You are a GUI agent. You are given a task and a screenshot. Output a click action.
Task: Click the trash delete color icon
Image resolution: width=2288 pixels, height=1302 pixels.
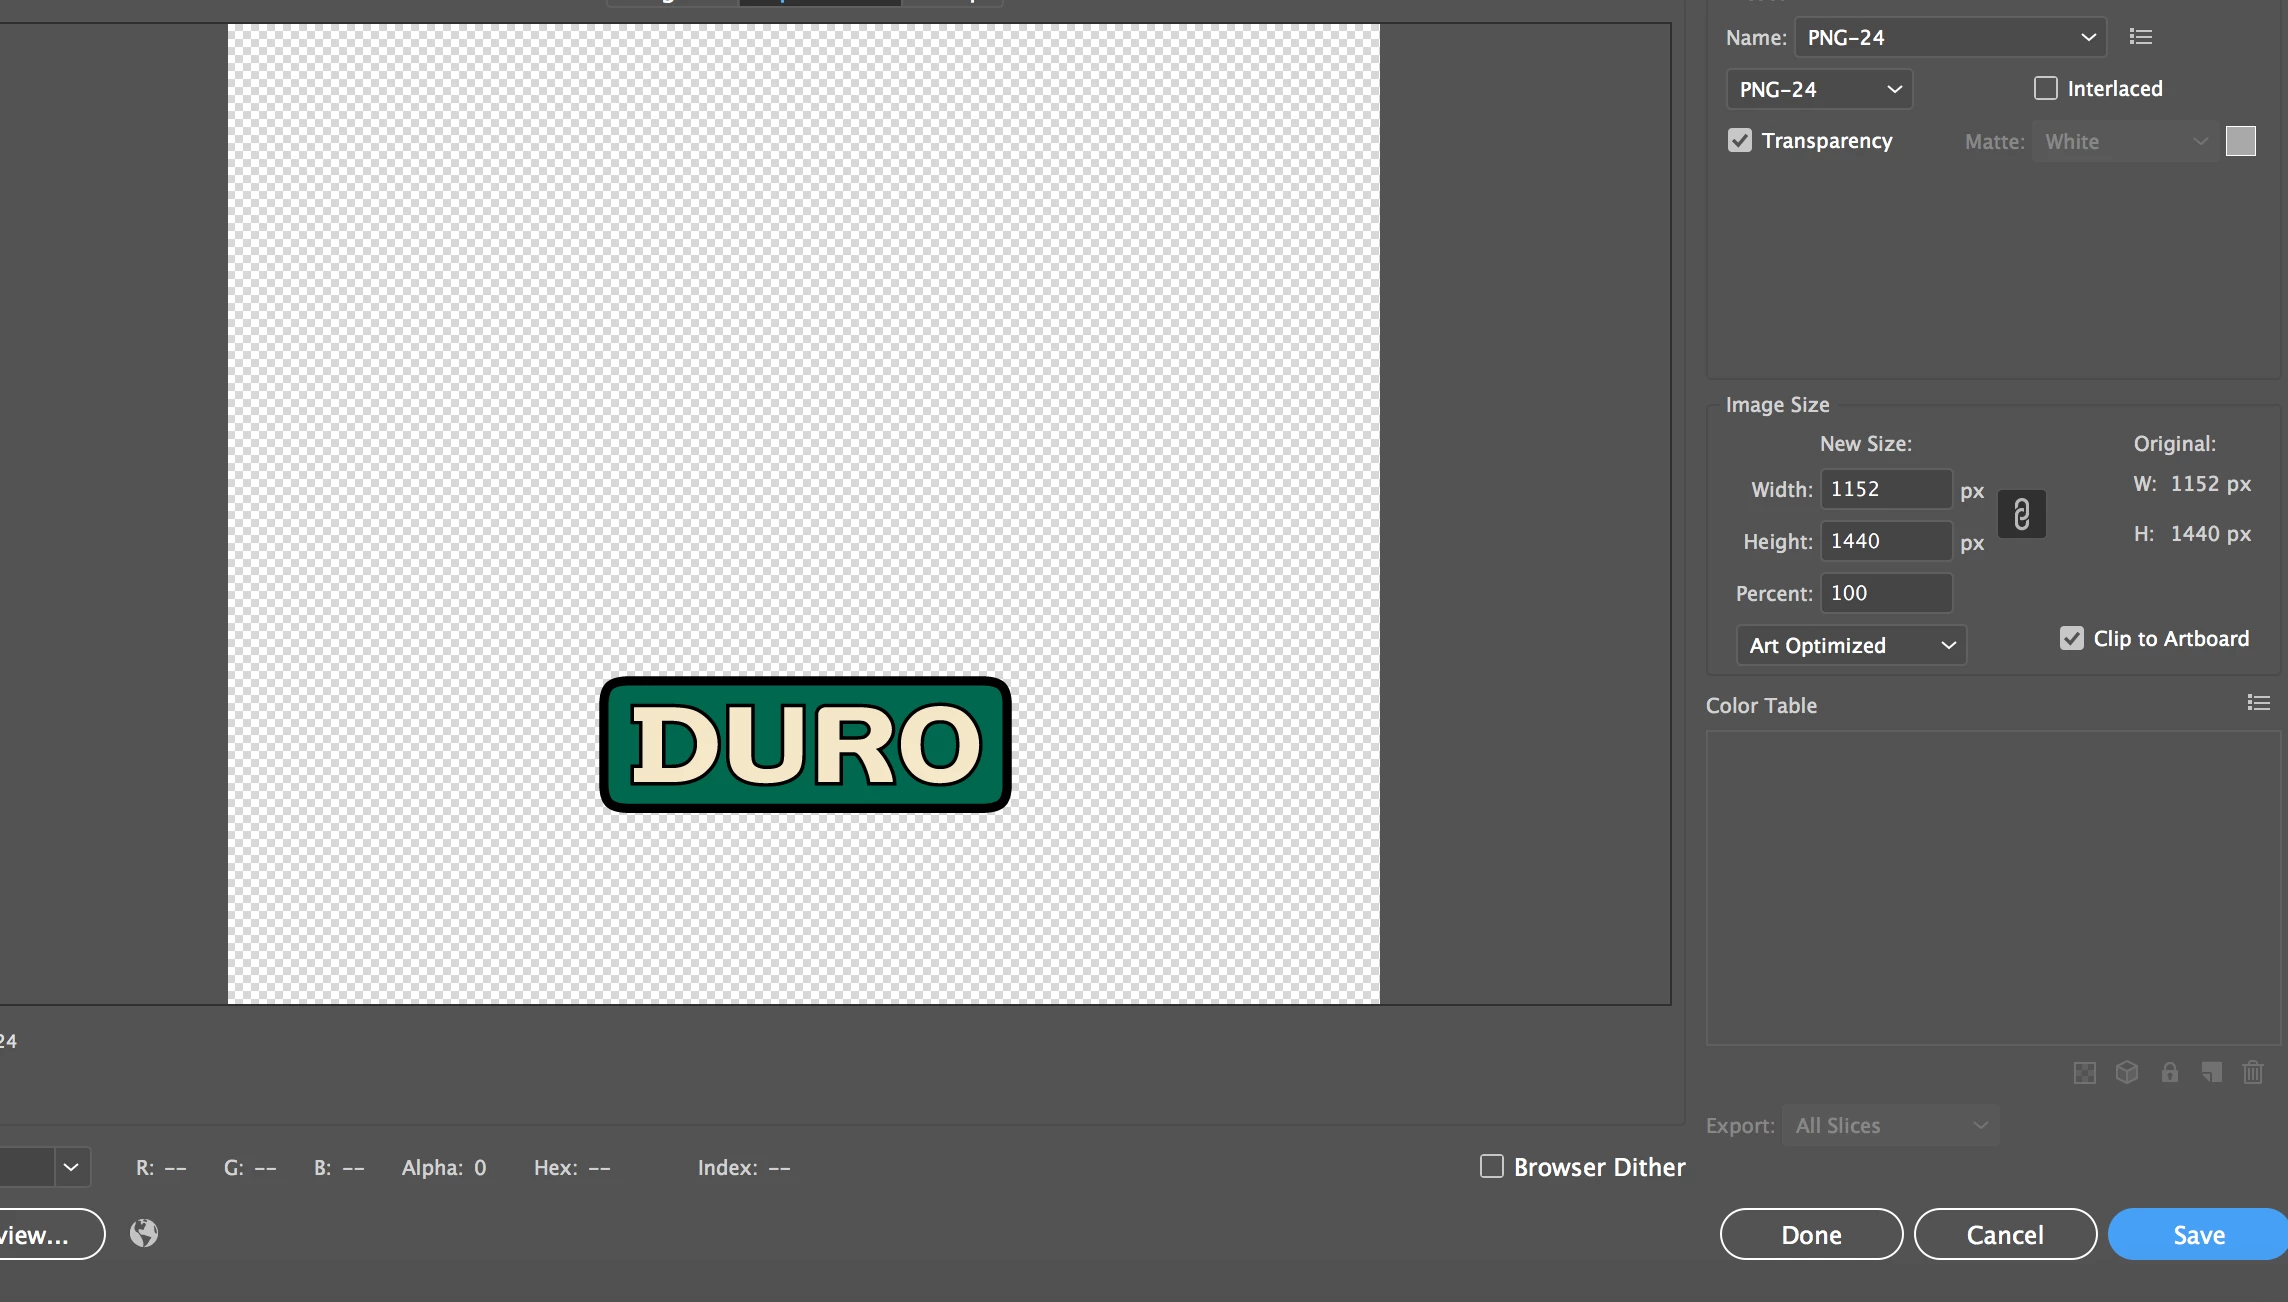click(2253, 1073)
